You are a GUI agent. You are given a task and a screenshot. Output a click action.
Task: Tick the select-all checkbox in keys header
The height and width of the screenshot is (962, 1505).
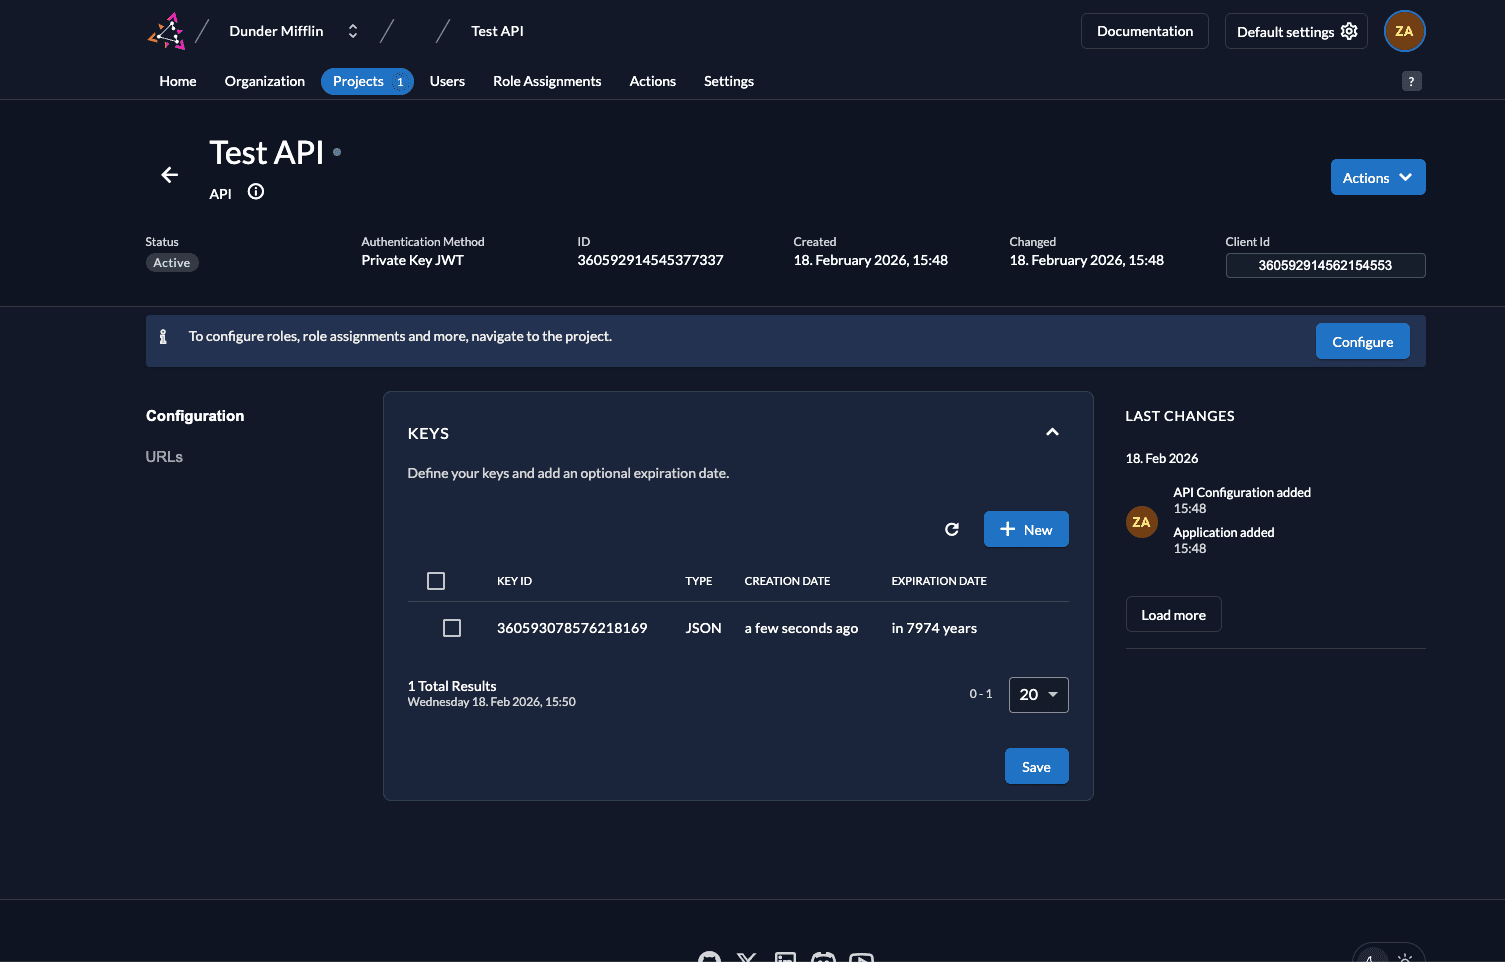coord(436,581)
